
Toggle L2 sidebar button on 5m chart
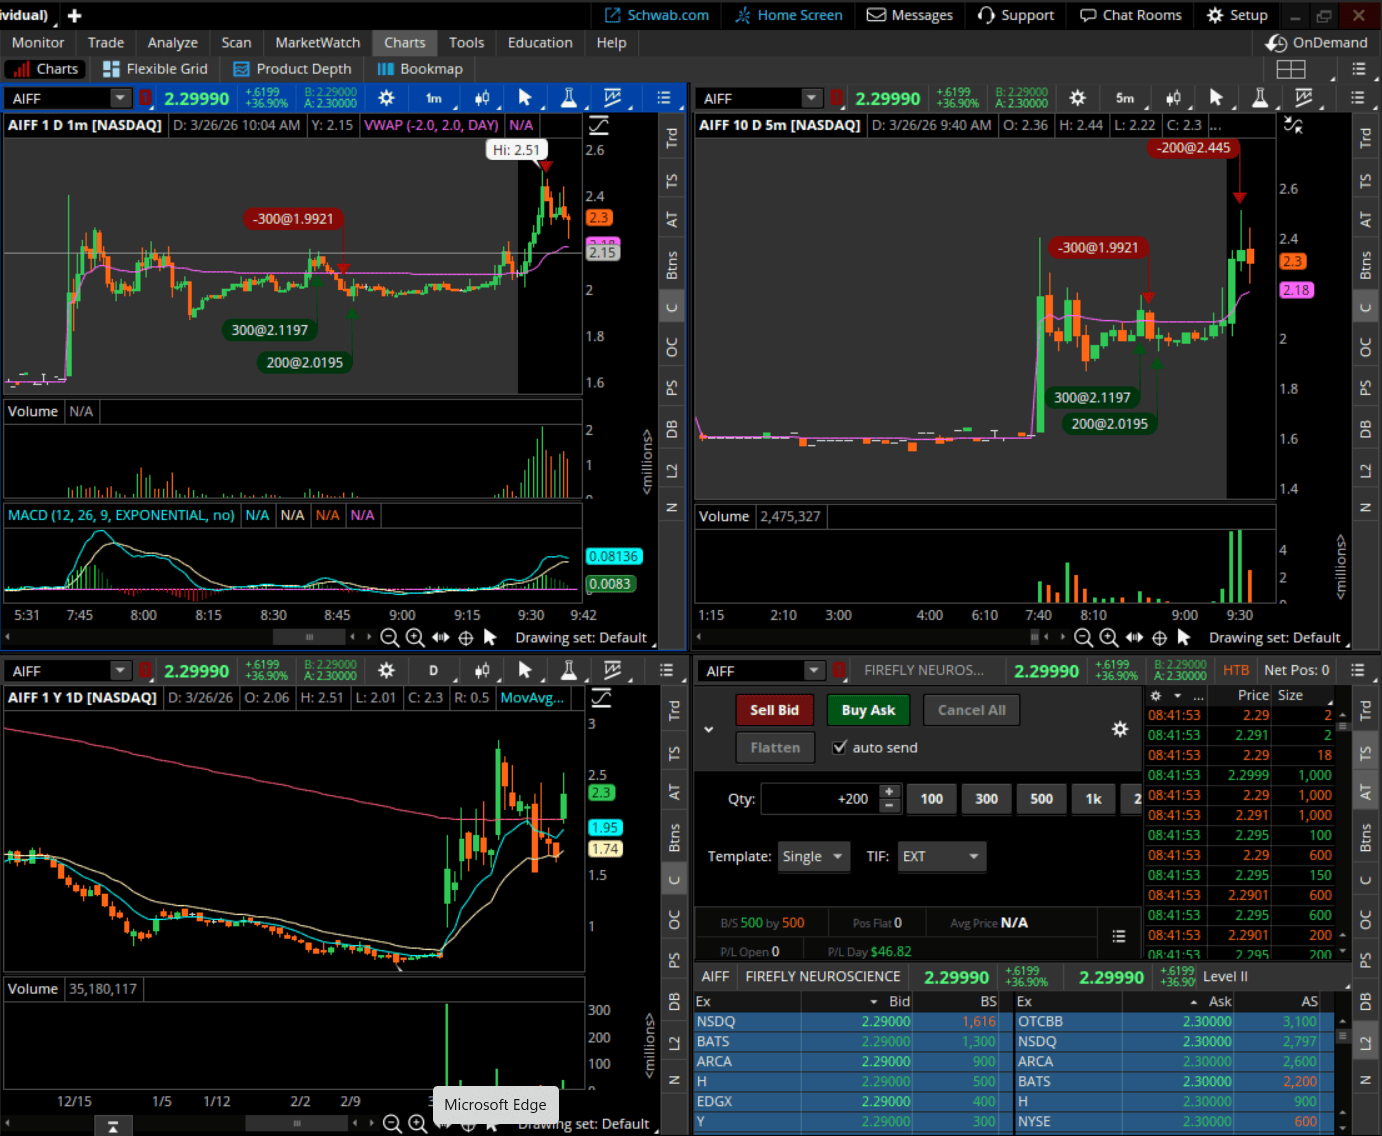(x=1365, y=470)
